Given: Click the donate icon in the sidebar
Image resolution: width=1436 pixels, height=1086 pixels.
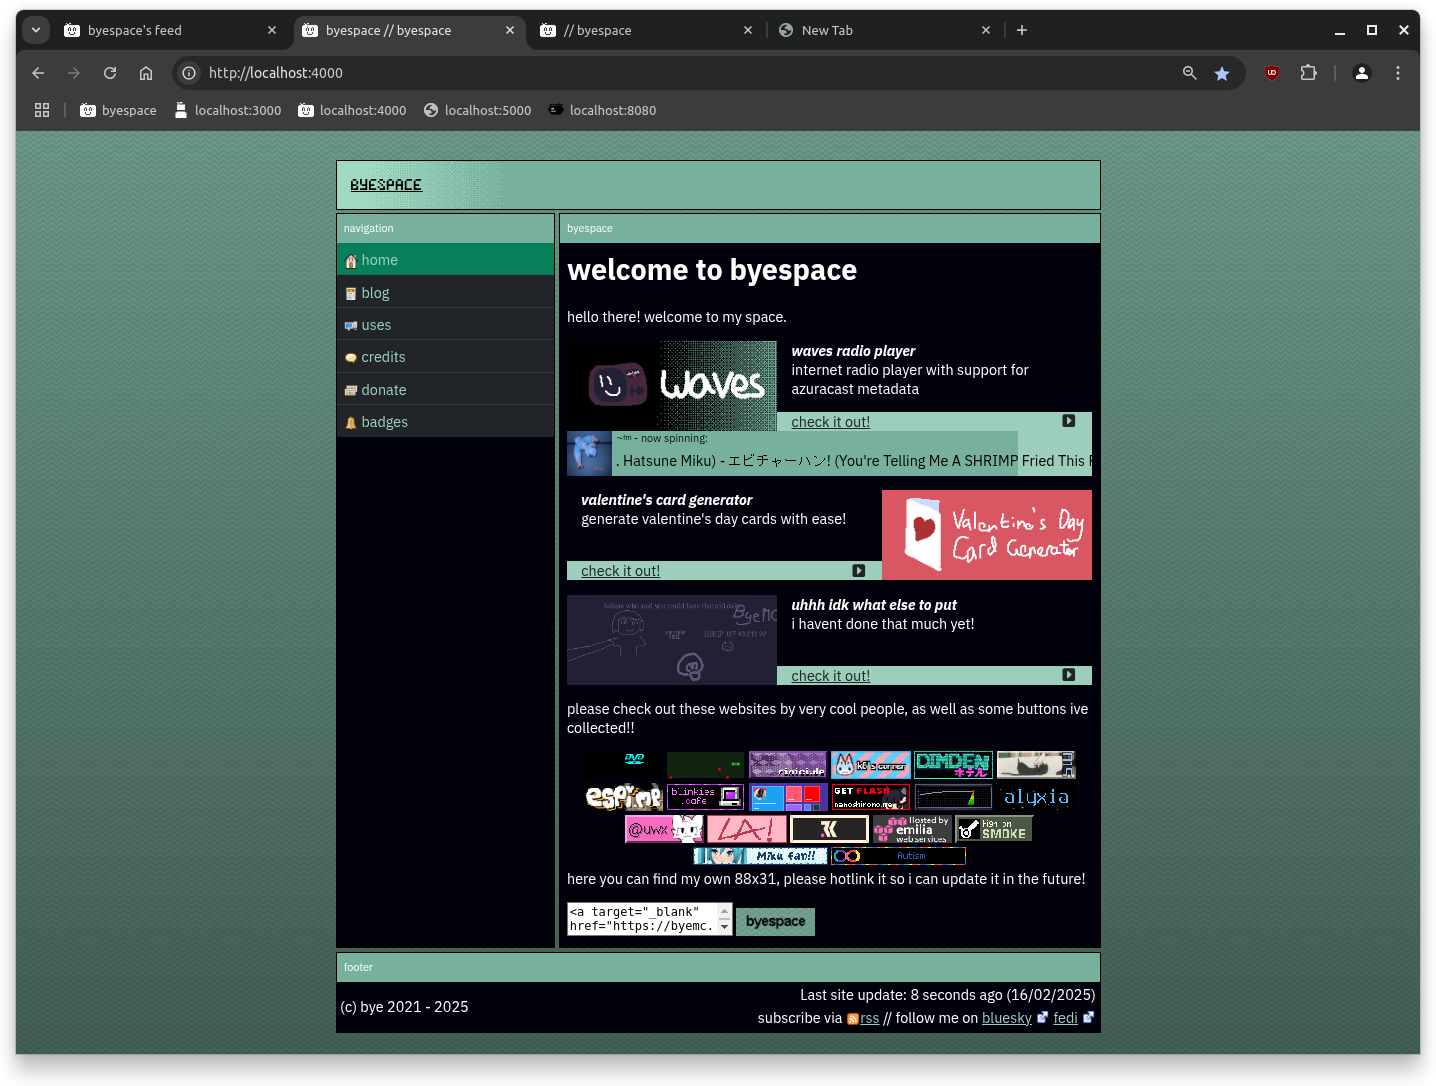Looking at the screenshot, I should coord(351,389).
